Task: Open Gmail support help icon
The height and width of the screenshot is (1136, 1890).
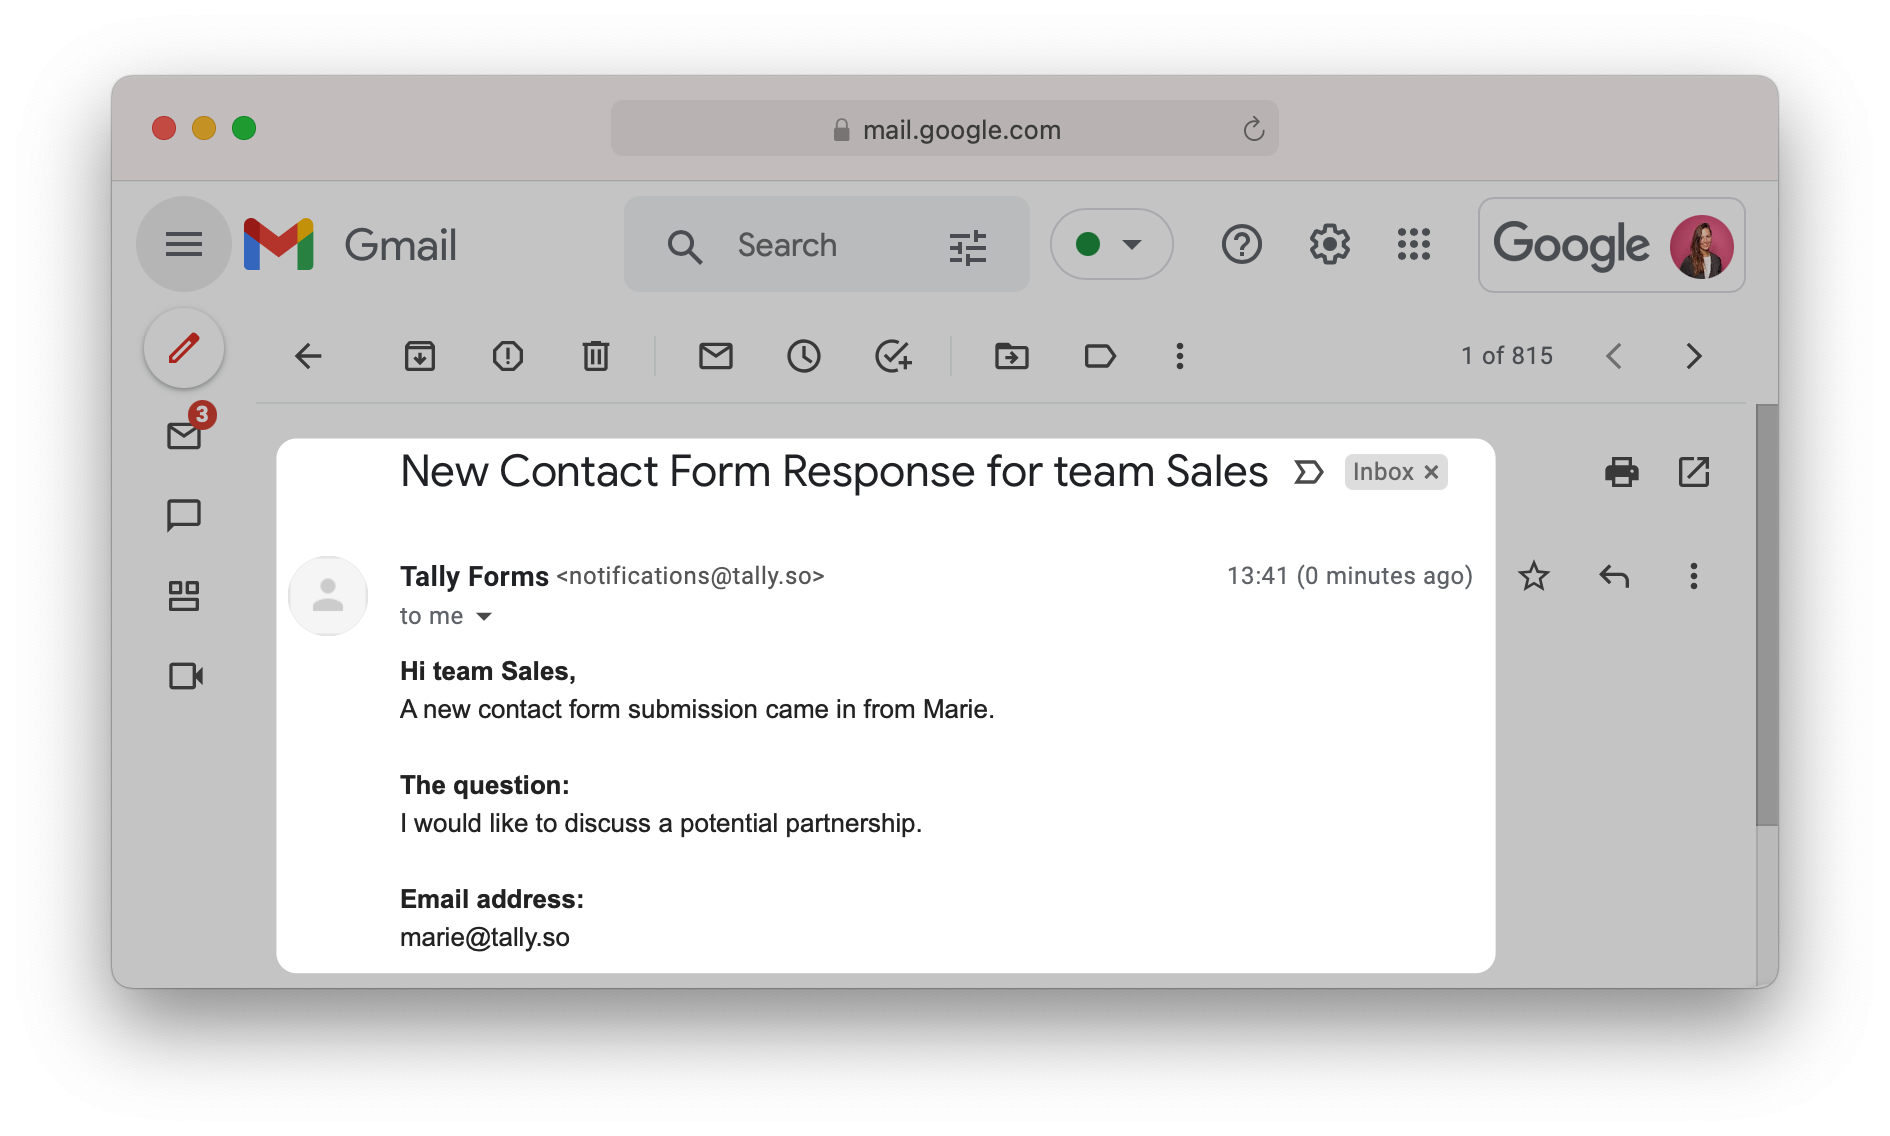Action: pos(1242,244)
